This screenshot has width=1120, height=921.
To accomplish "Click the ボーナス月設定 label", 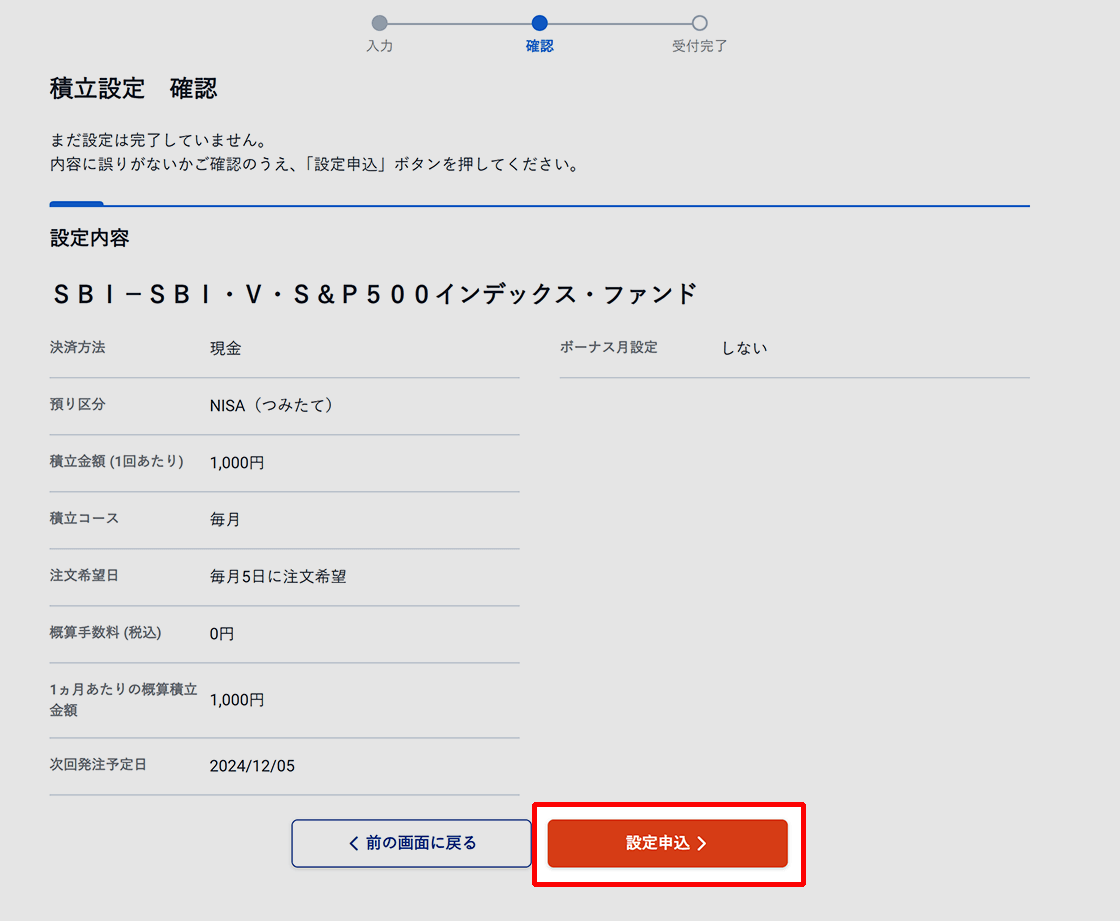I will [609, 347].
